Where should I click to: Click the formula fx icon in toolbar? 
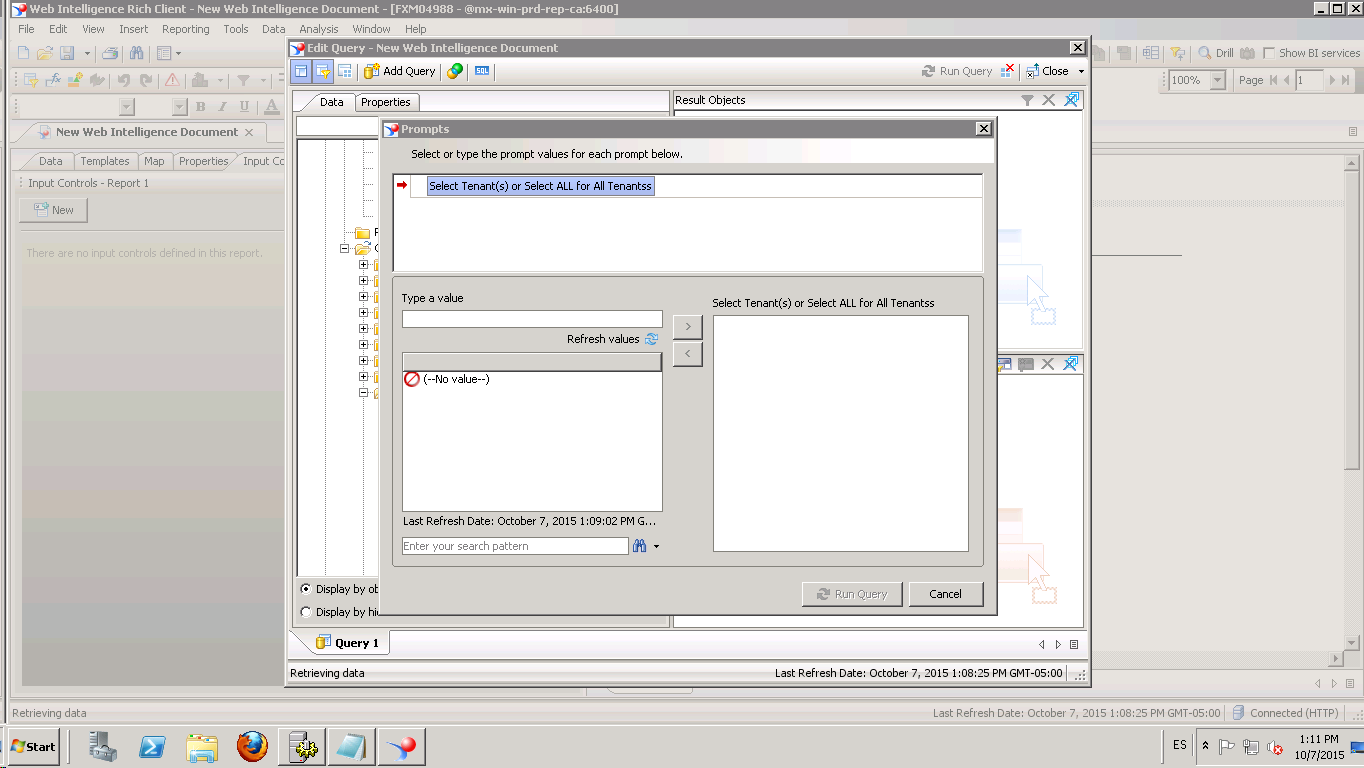53,80
